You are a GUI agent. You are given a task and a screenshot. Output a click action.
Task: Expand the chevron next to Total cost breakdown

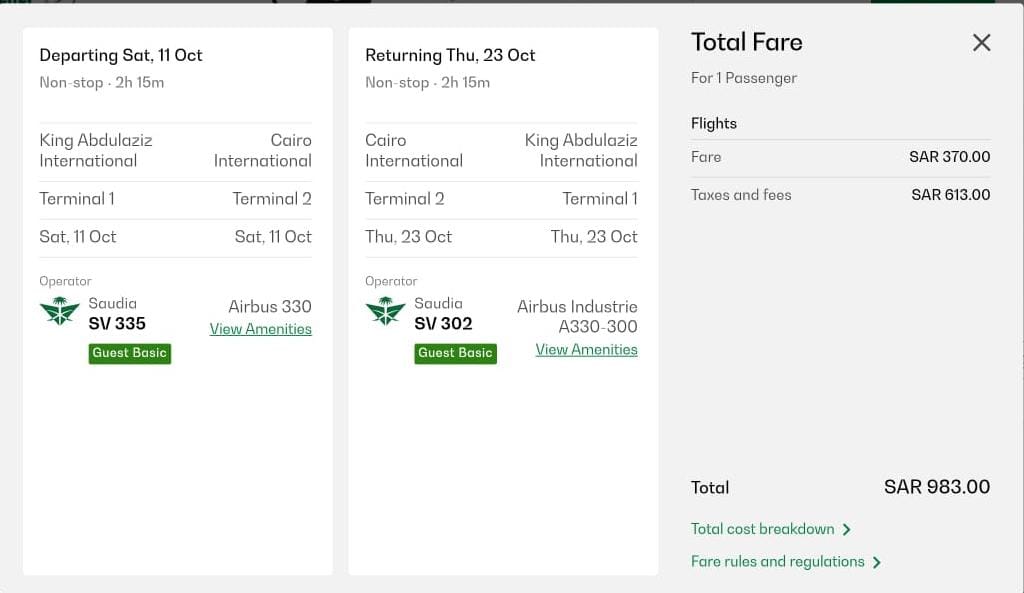847,530
